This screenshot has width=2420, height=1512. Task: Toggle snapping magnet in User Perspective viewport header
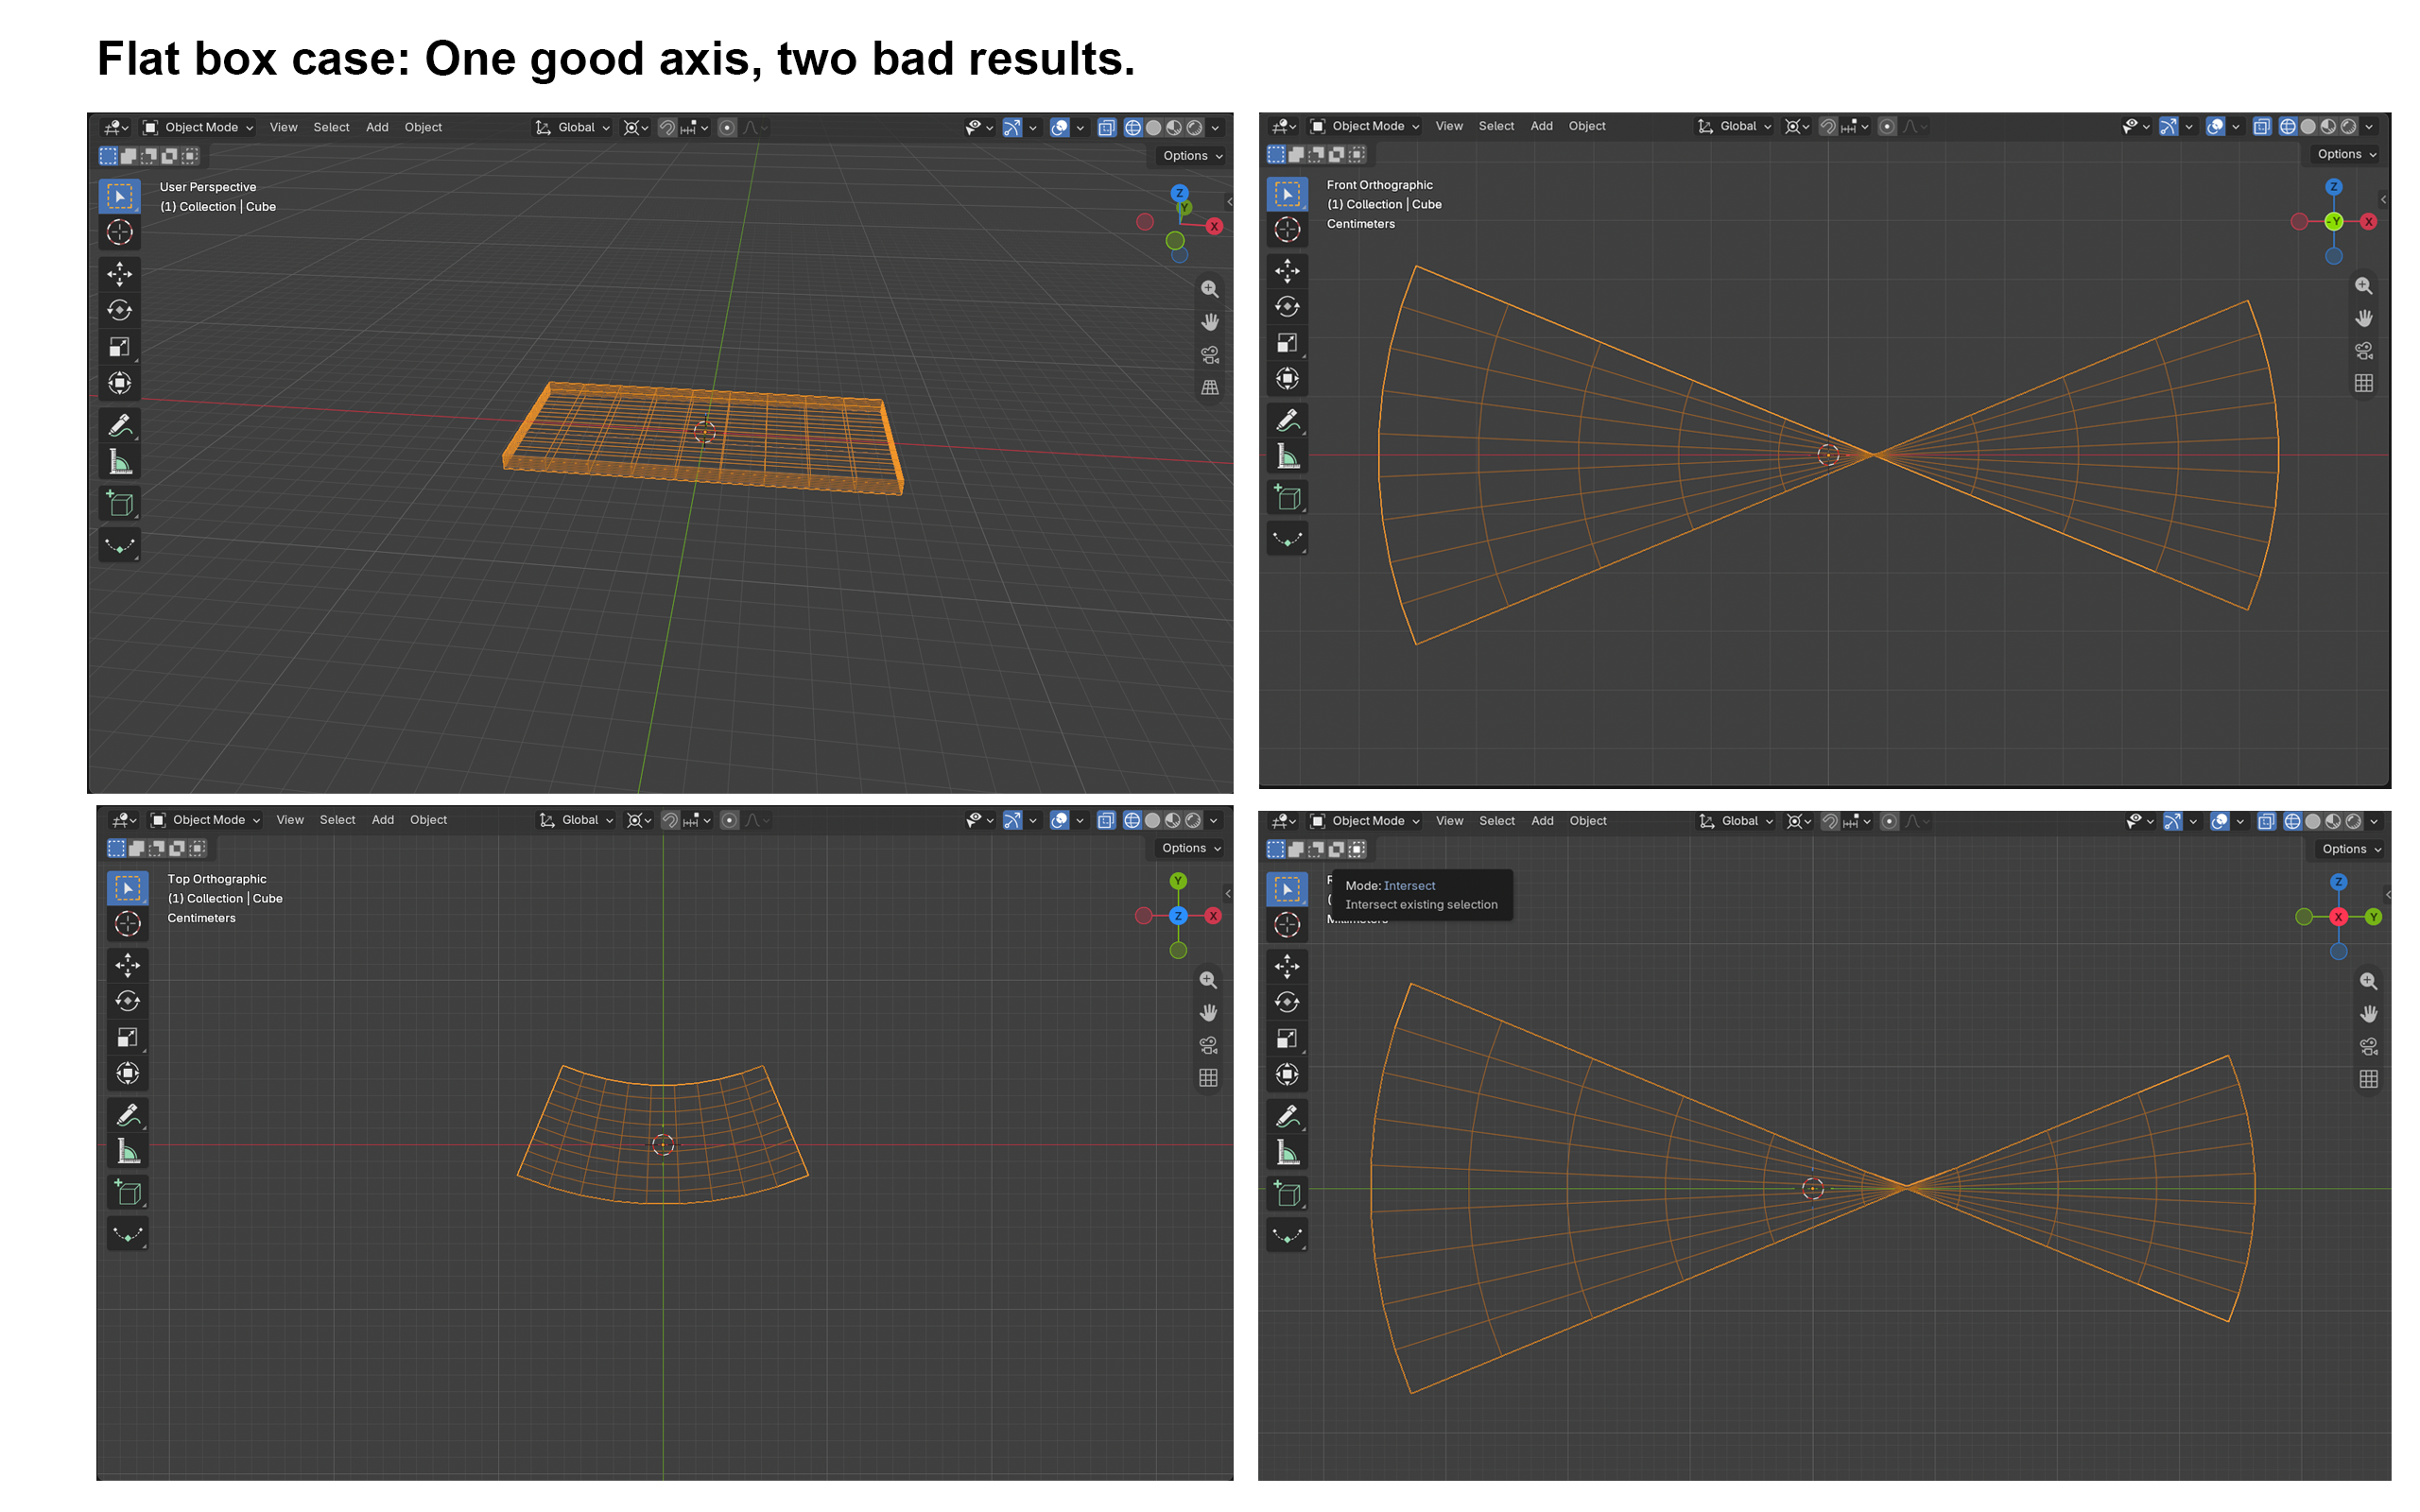[667, 128]
